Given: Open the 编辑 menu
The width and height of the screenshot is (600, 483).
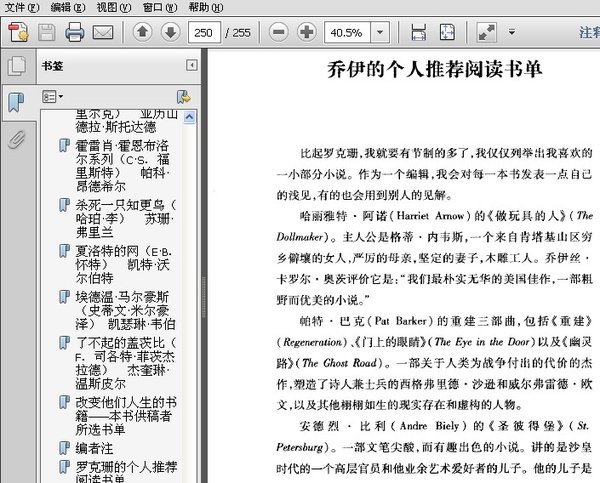Looking at the screenshot, I should pyautogui.click(x=68, y=7).
